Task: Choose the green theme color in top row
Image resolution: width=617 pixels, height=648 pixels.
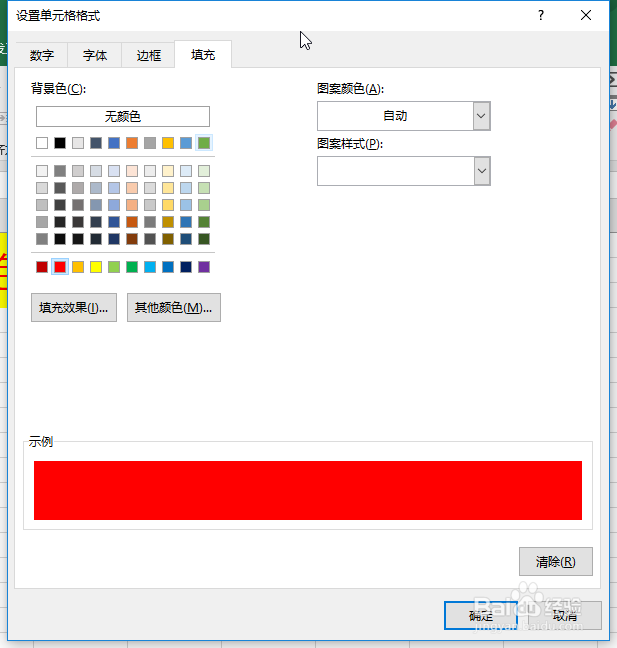Action: pyautogui.click(x=204, y=143)
